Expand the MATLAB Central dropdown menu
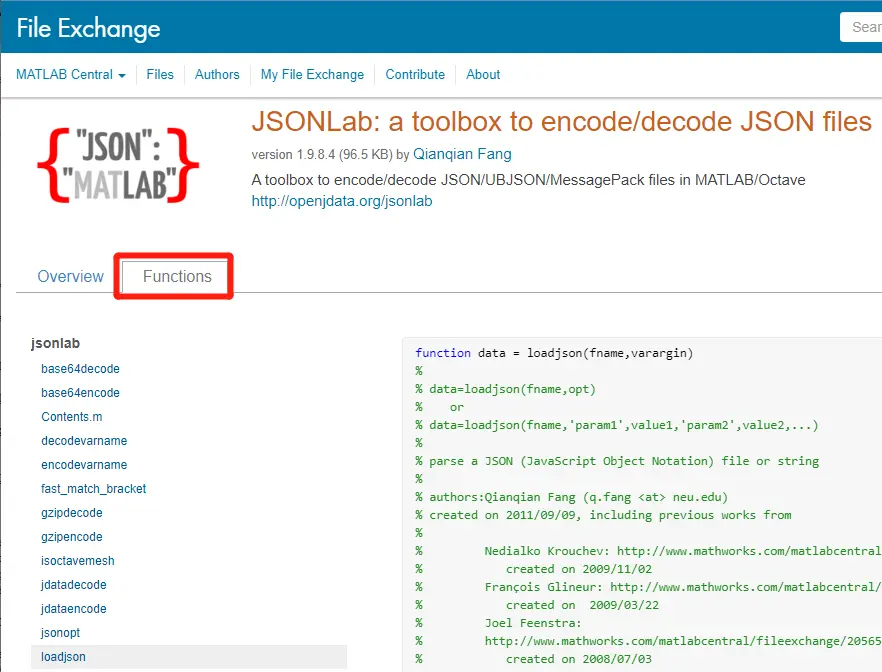 pos(71,75)
